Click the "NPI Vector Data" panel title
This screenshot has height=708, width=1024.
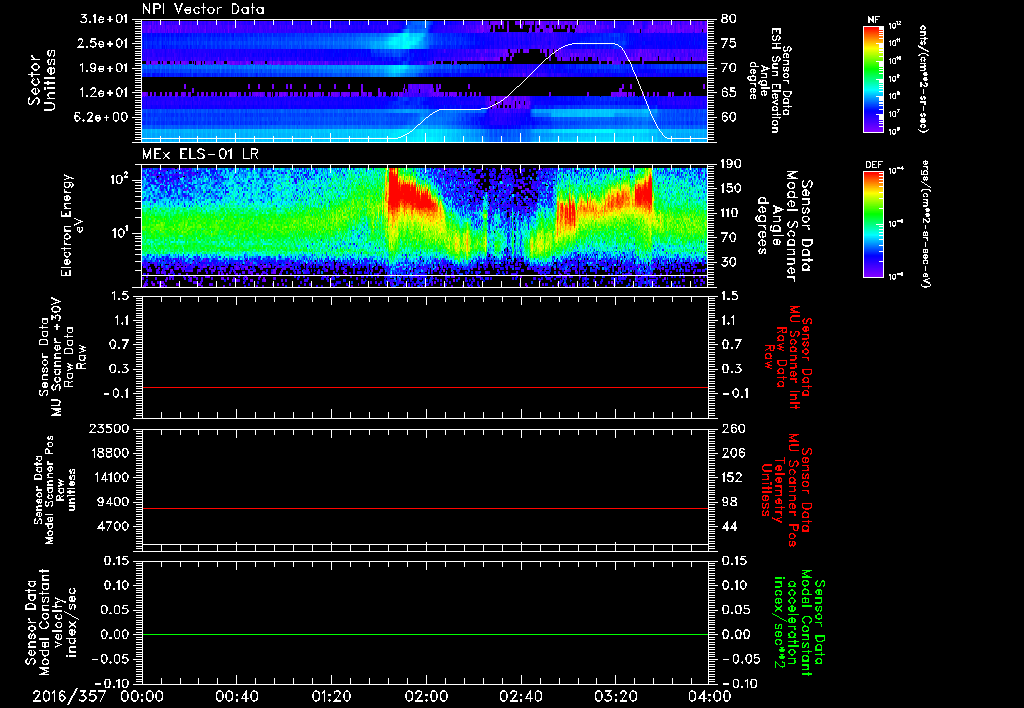pyautogui.click(x=203, y=9)
